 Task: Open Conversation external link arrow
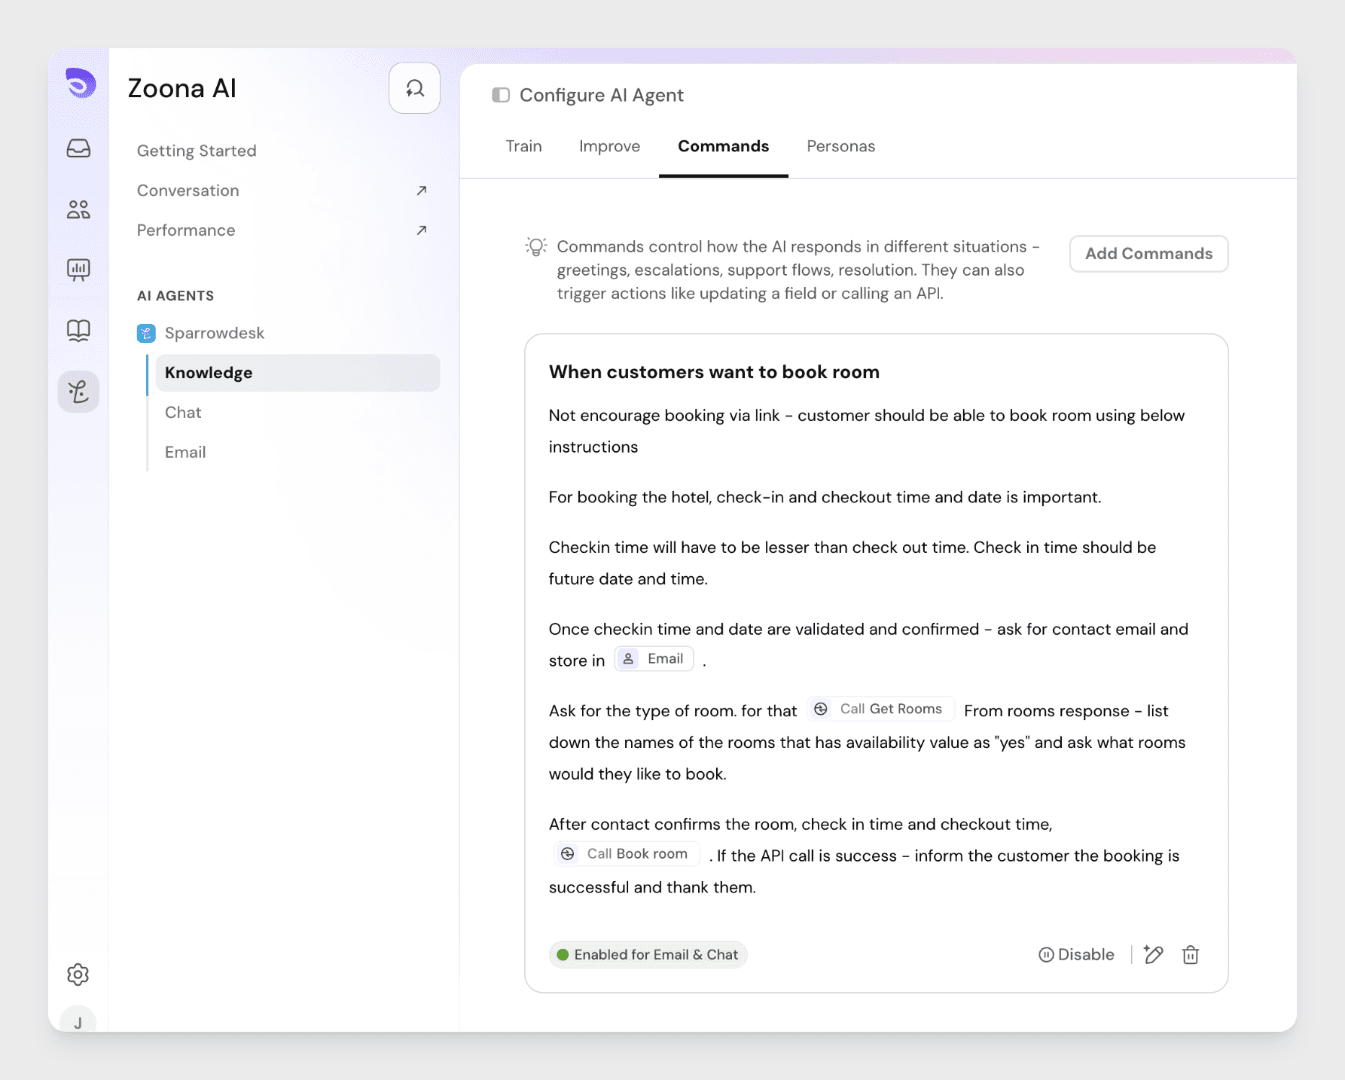point(421,190)
